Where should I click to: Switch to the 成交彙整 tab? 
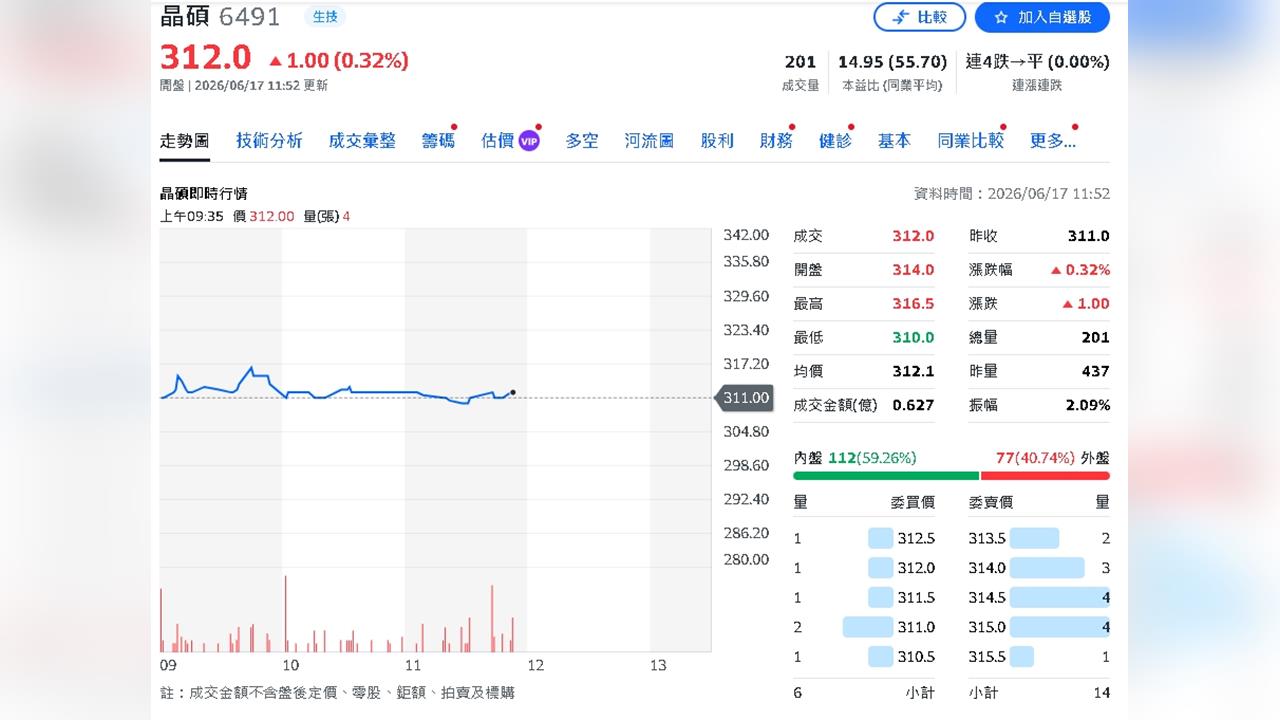362,141
